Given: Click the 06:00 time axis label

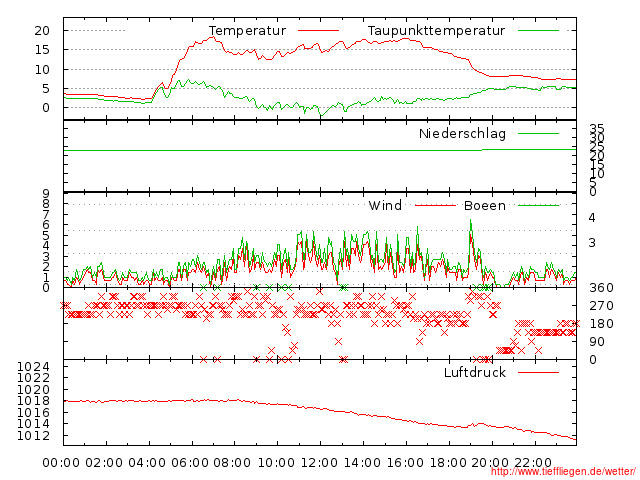Looking at the screenshot, I should click(x=190, y=463).
